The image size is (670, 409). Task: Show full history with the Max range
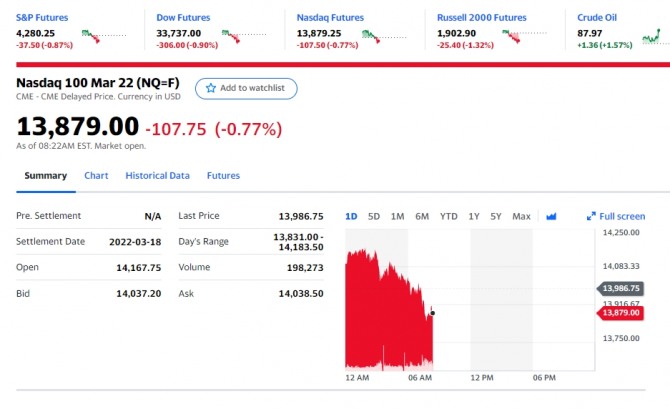[521, 216]
